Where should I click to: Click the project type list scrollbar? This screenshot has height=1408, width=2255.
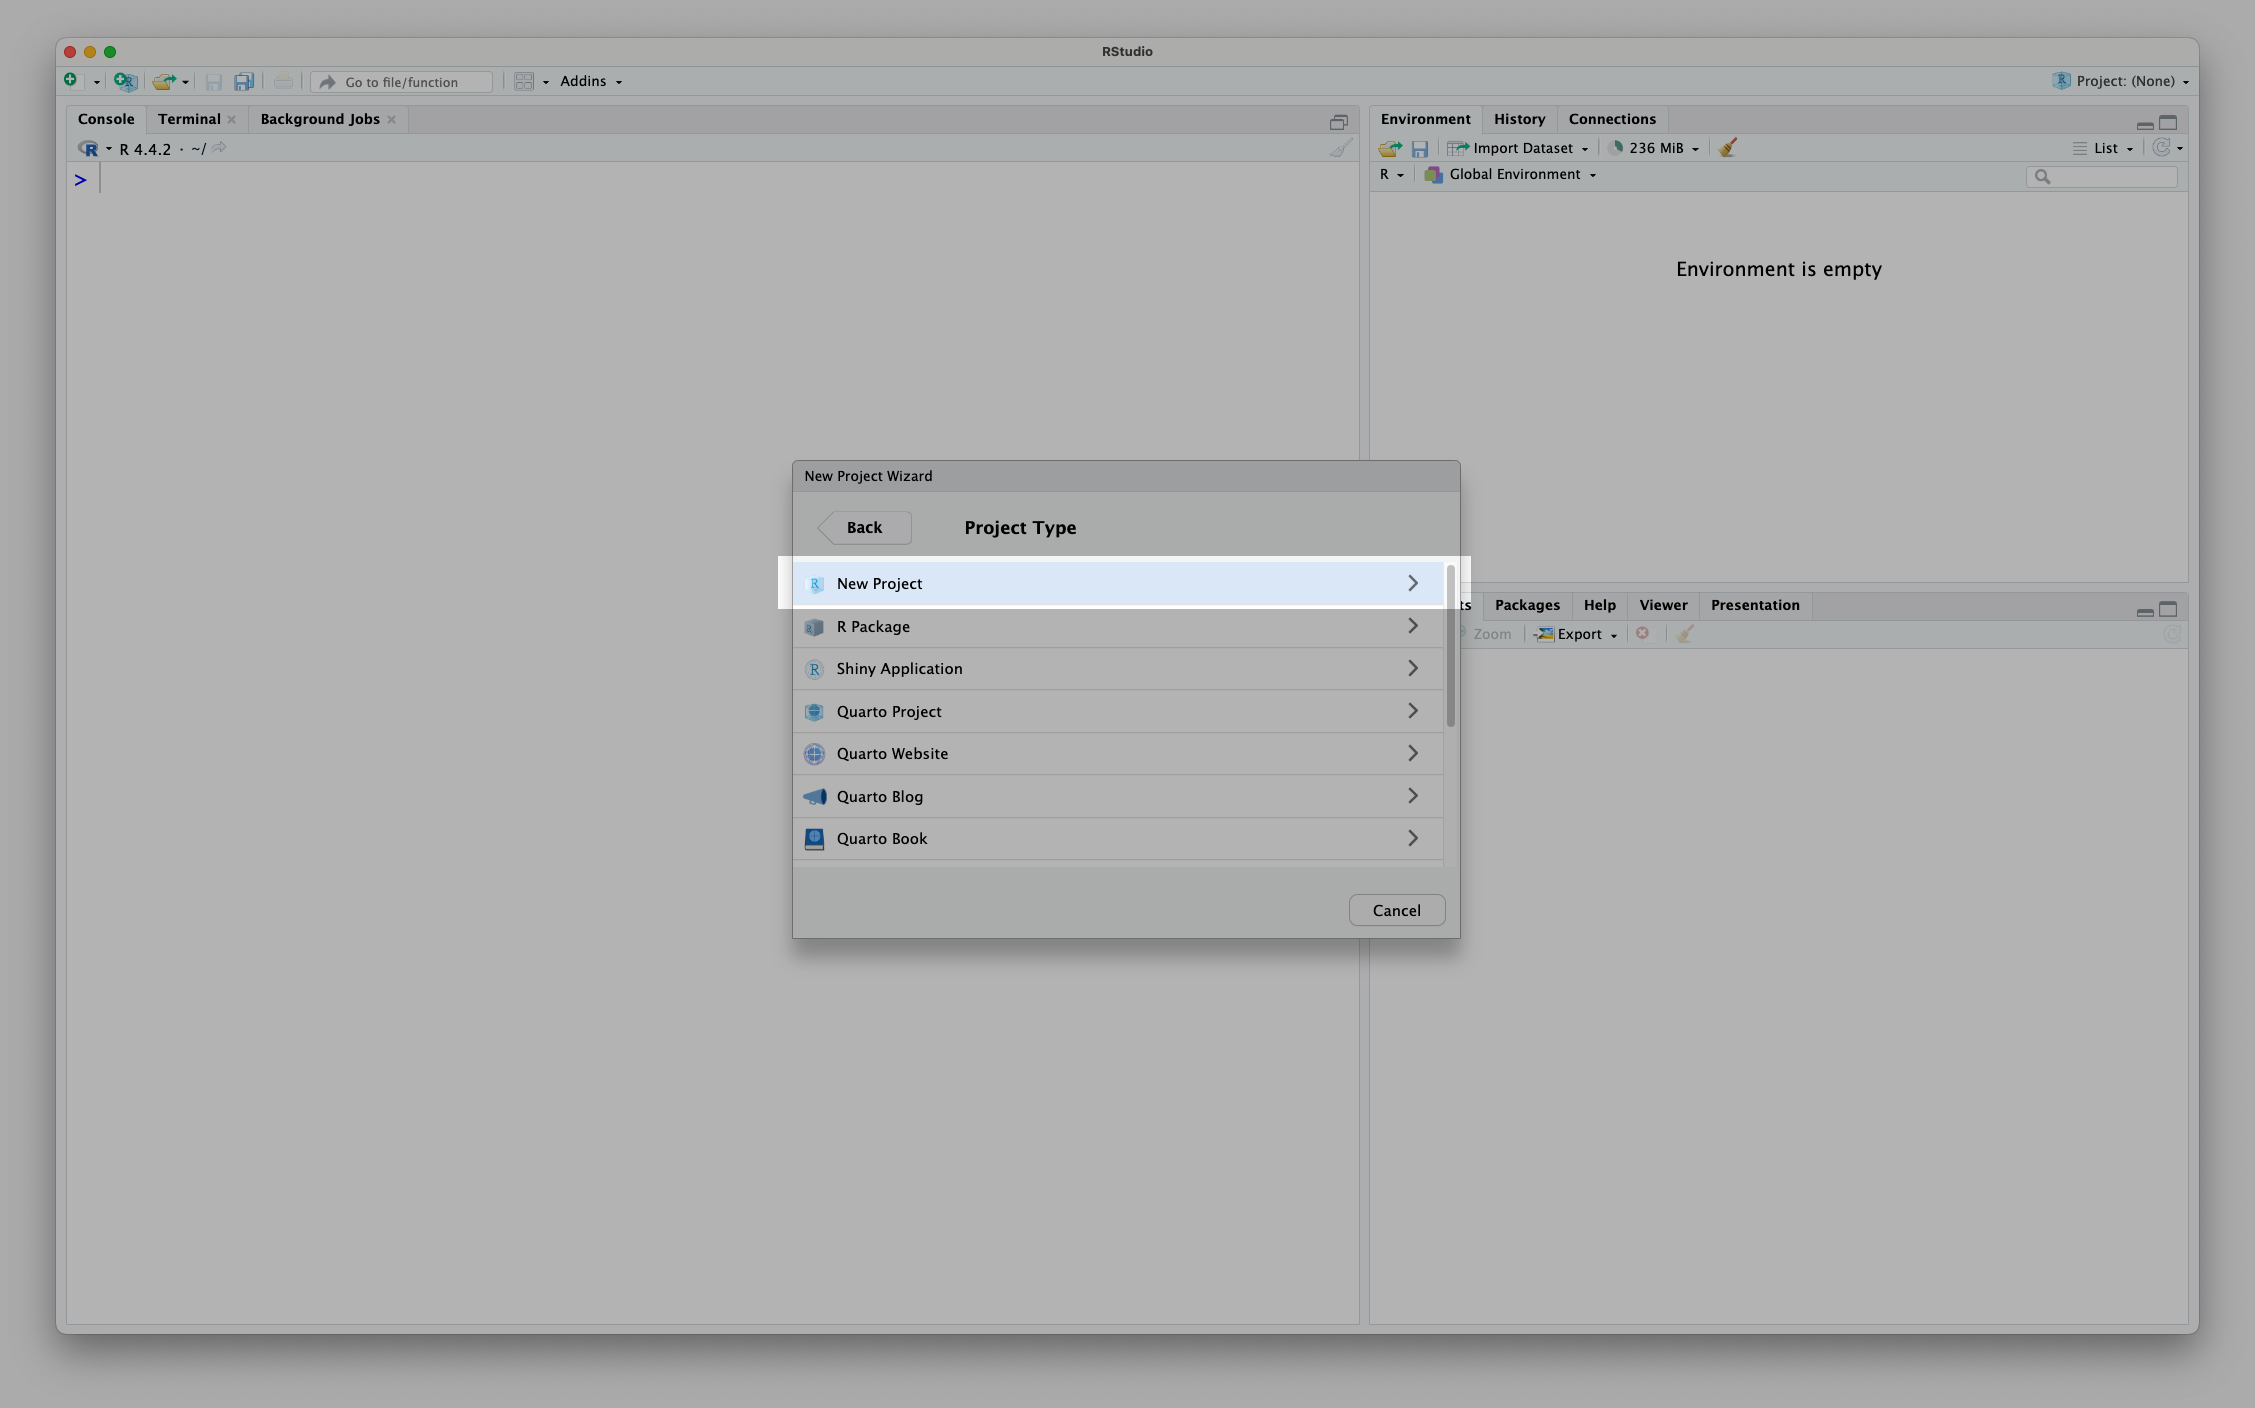pos(1450,646)
